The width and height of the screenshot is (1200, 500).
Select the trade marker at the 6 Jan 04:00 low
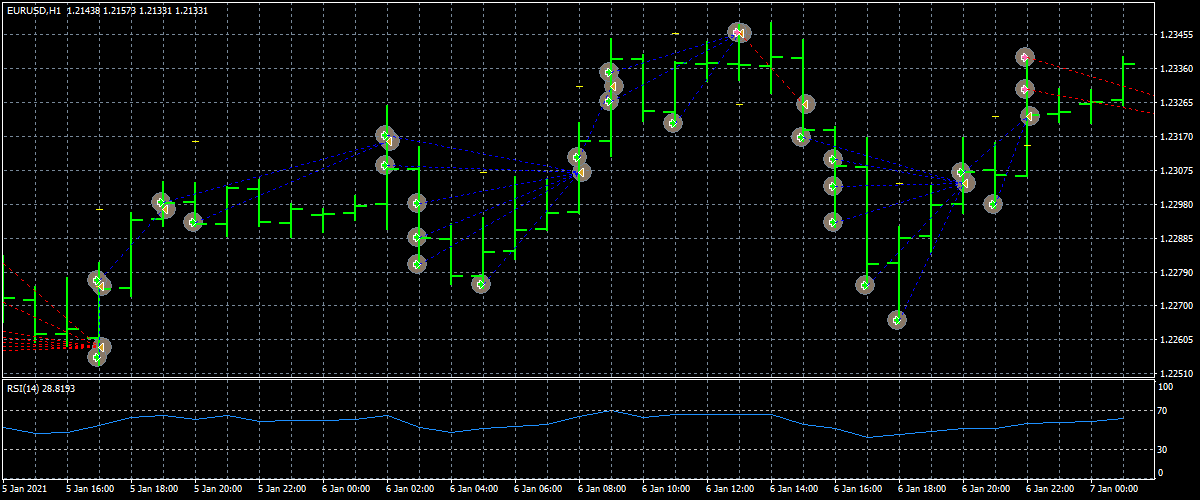481,284
